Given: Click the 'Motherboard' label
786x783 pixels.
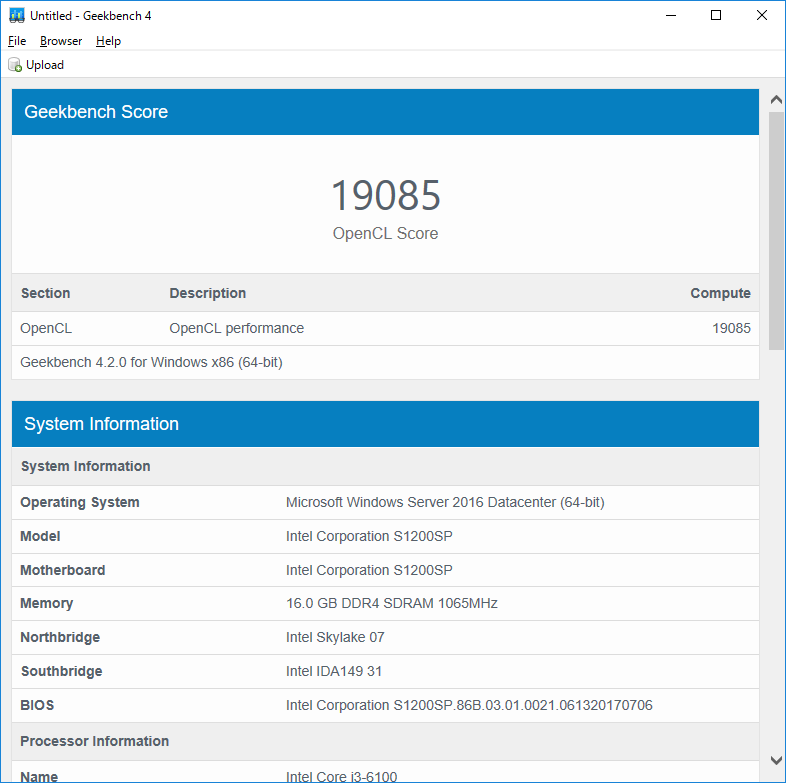Looking at the screenshot, I should [x=63, y=570].
